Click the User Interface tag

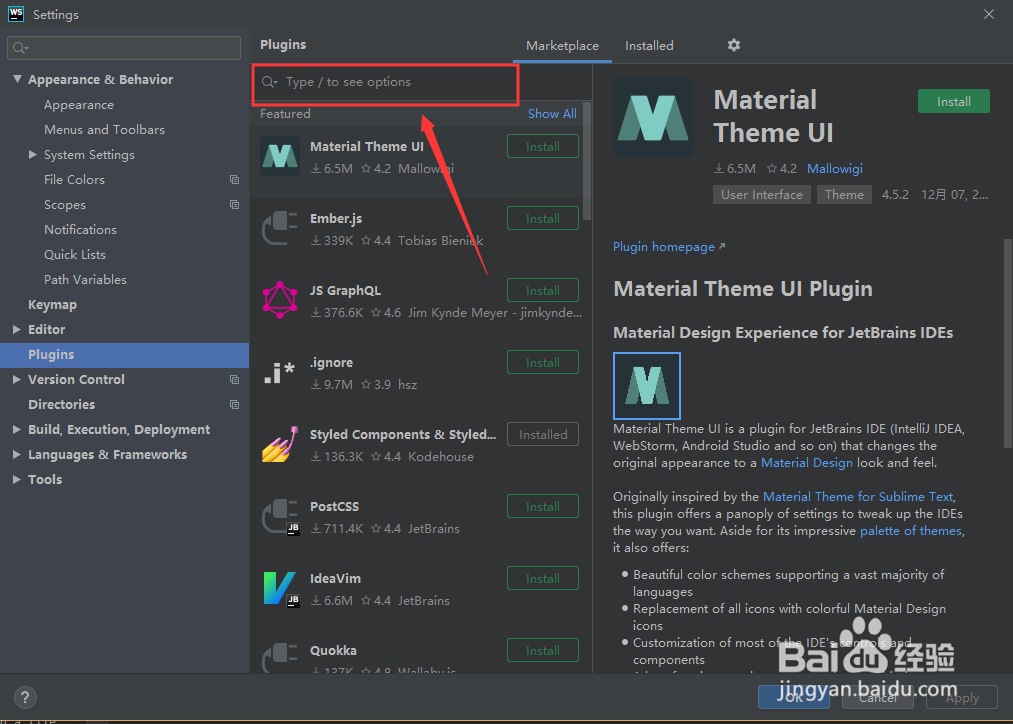pyautogui.click(x=762, y=194)
